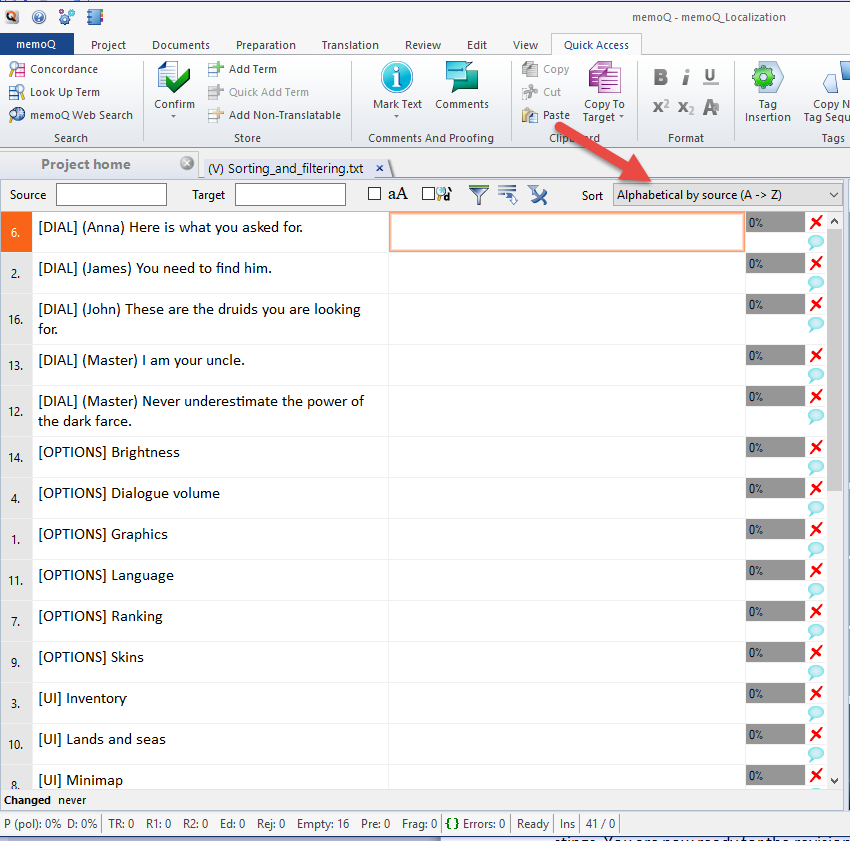This screenshot has width=850, height=841.
Task: Click the 0% match bar of Skins segment
Action: [x=775, y=652]
